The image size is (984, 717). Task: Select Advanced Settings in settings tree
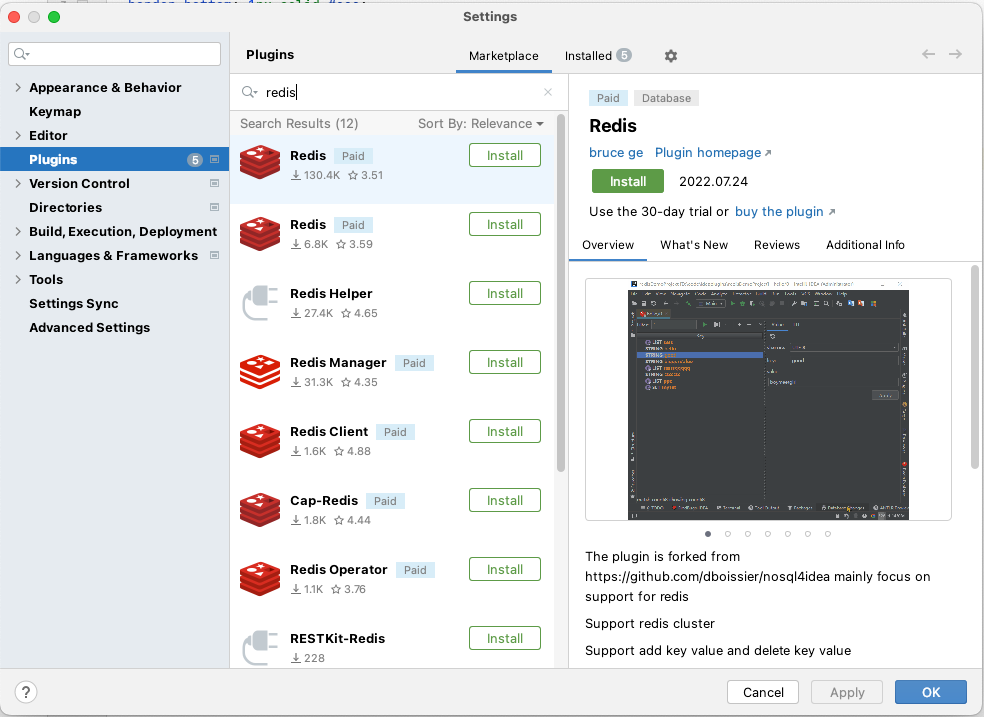pyautogui.click(x=90, y=327)
